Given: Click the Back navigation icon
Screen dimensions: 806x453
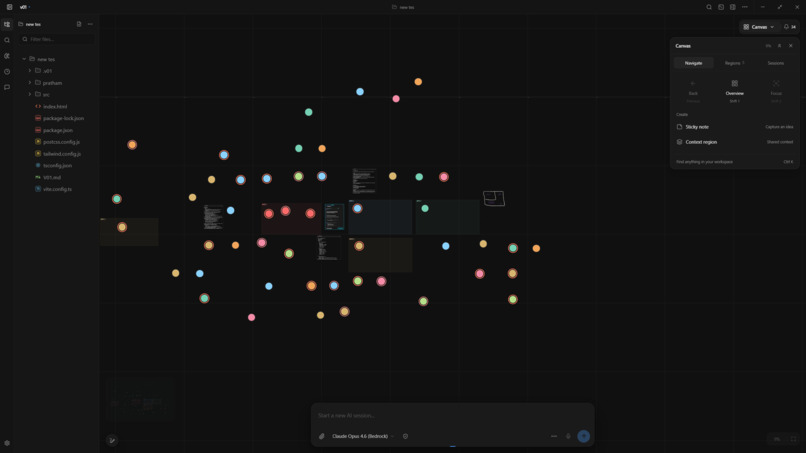Looking at the screenshot, I should (x=693, y=84).
